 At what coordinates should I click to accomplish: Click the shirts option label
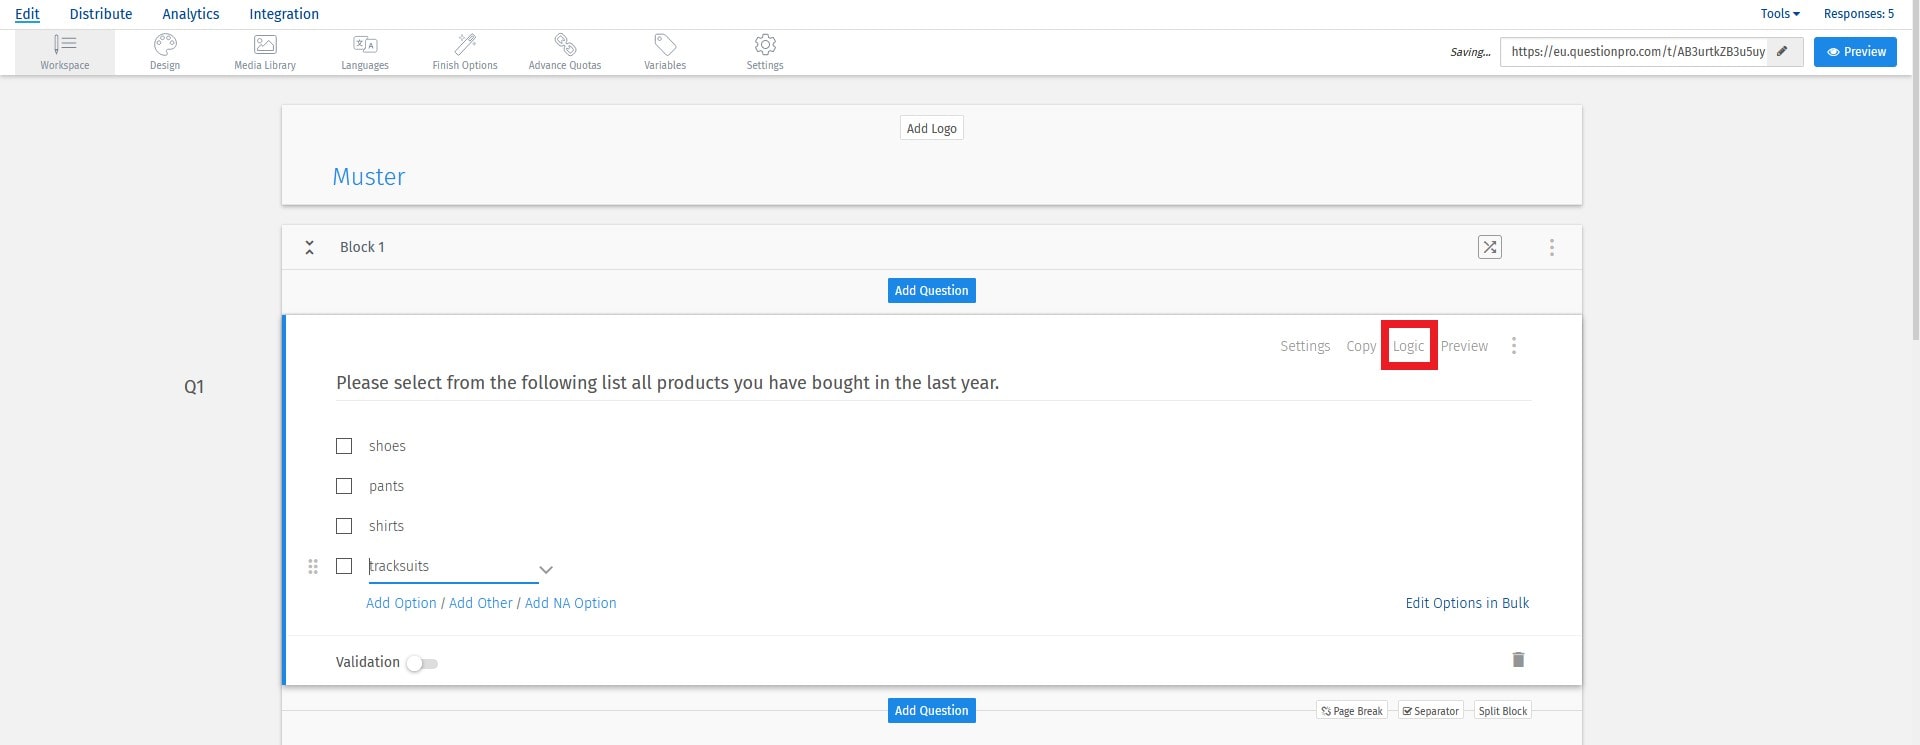click(386, 526)
